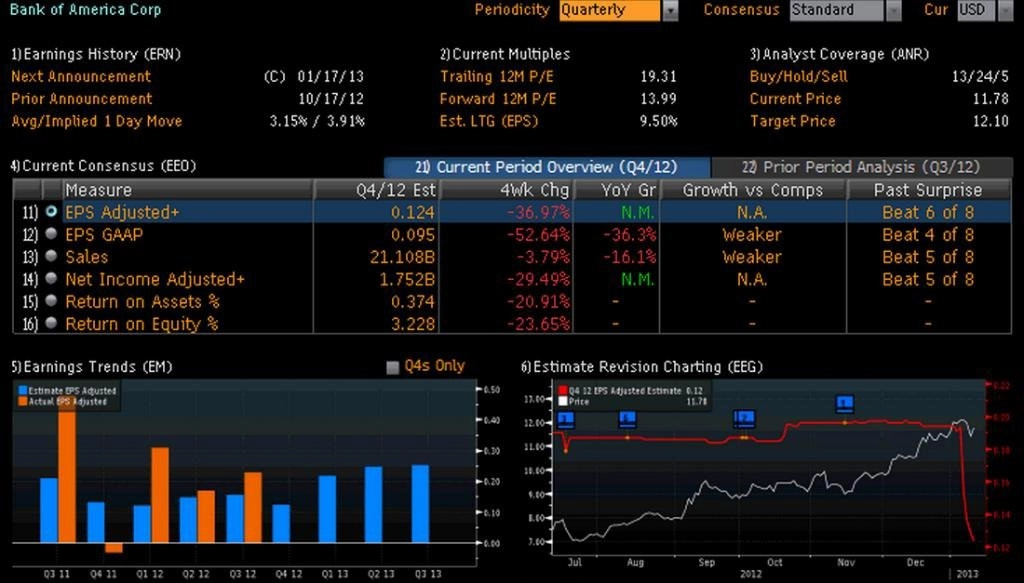The width and height of the screenshot is (1024, 583).
Task: Open the currency dropdown arrow beside USD
Action: tap(1006, 10)
